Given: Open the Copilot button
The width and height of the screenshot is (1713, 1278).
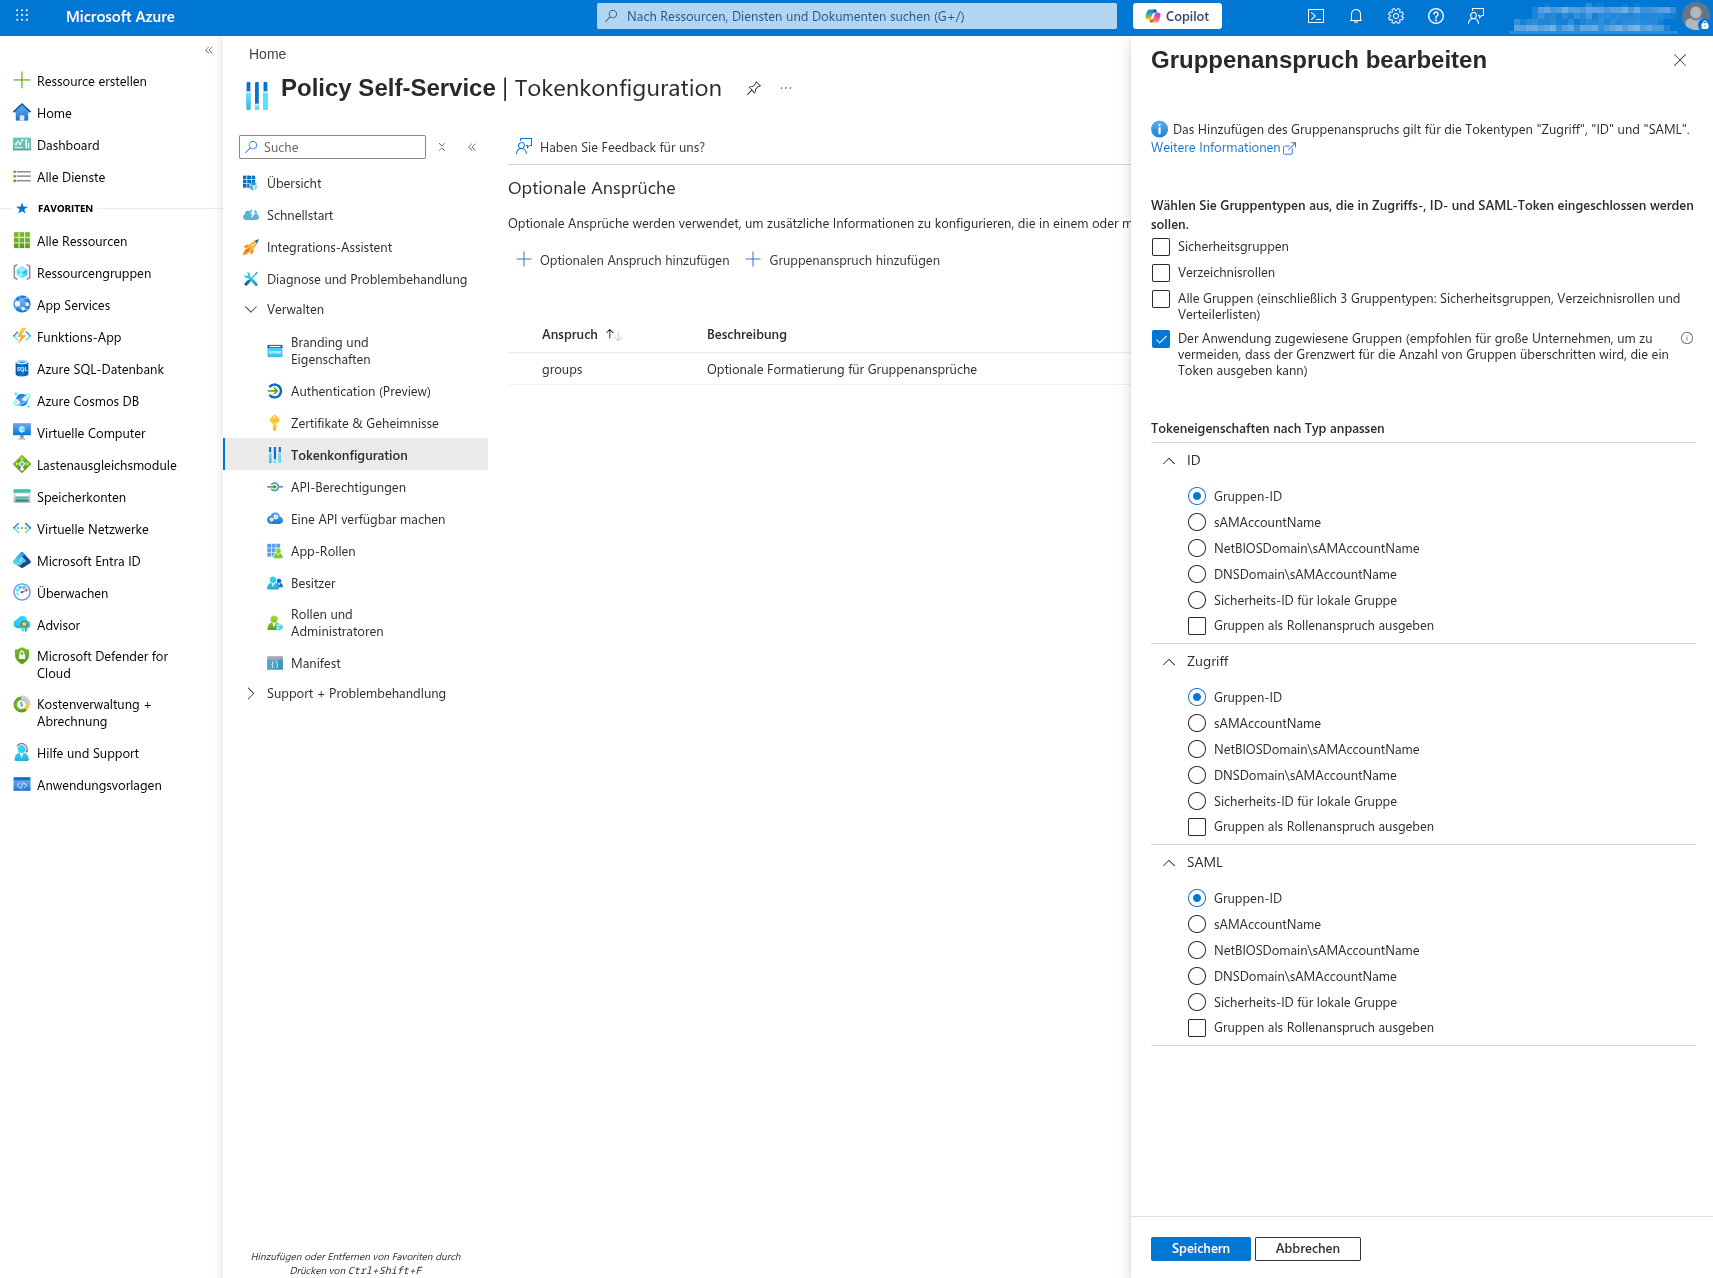Looking at the screenshot, I should tap(1177, 16).
